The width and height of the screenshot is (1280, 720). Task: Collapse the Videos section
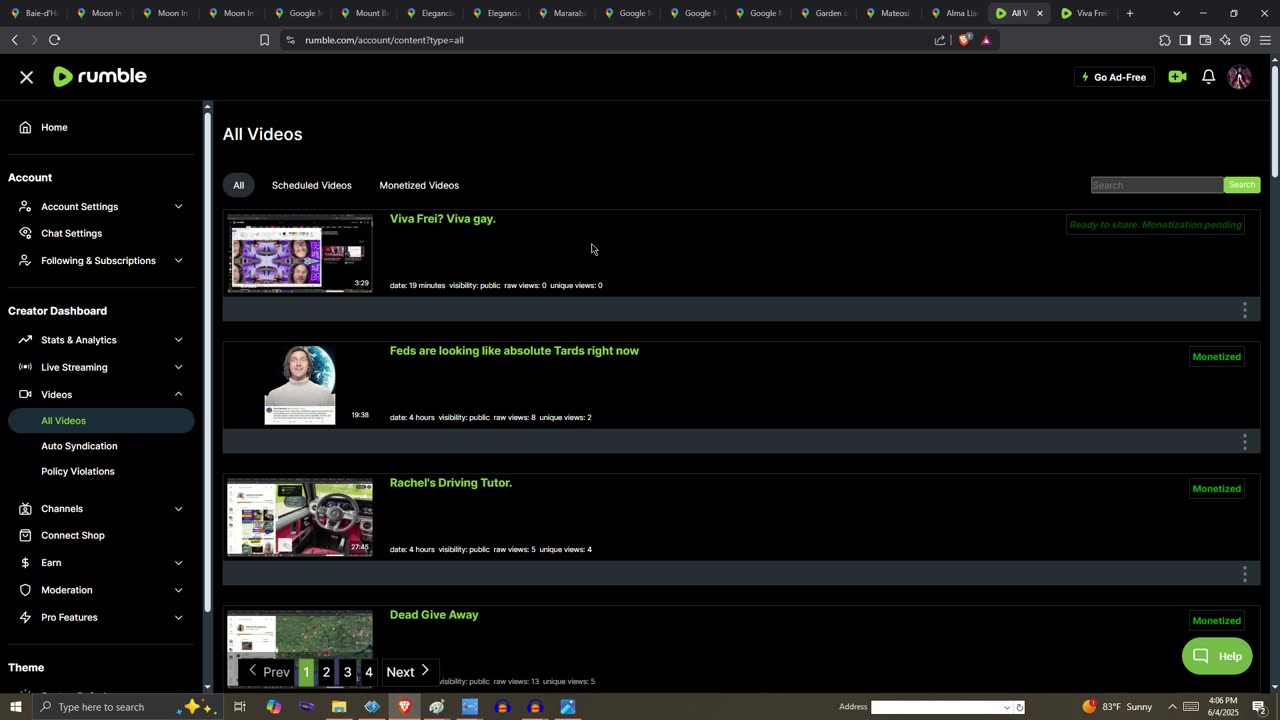click(x=178, y=394)
